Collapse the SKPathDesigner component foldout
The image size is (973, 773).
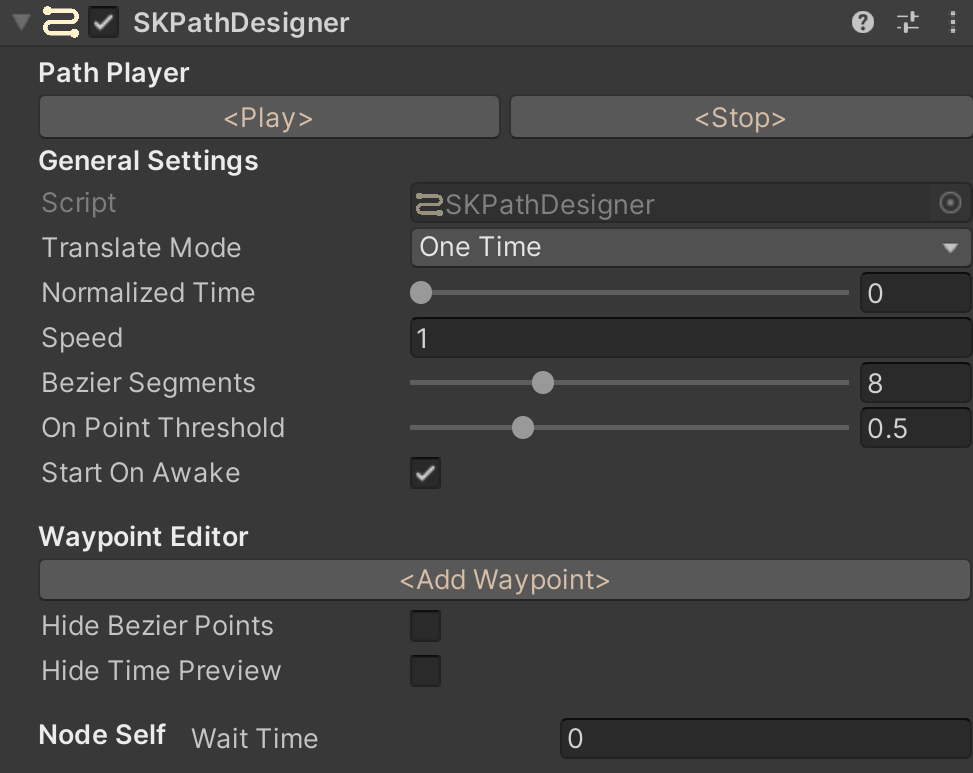[x=21, y=22]
